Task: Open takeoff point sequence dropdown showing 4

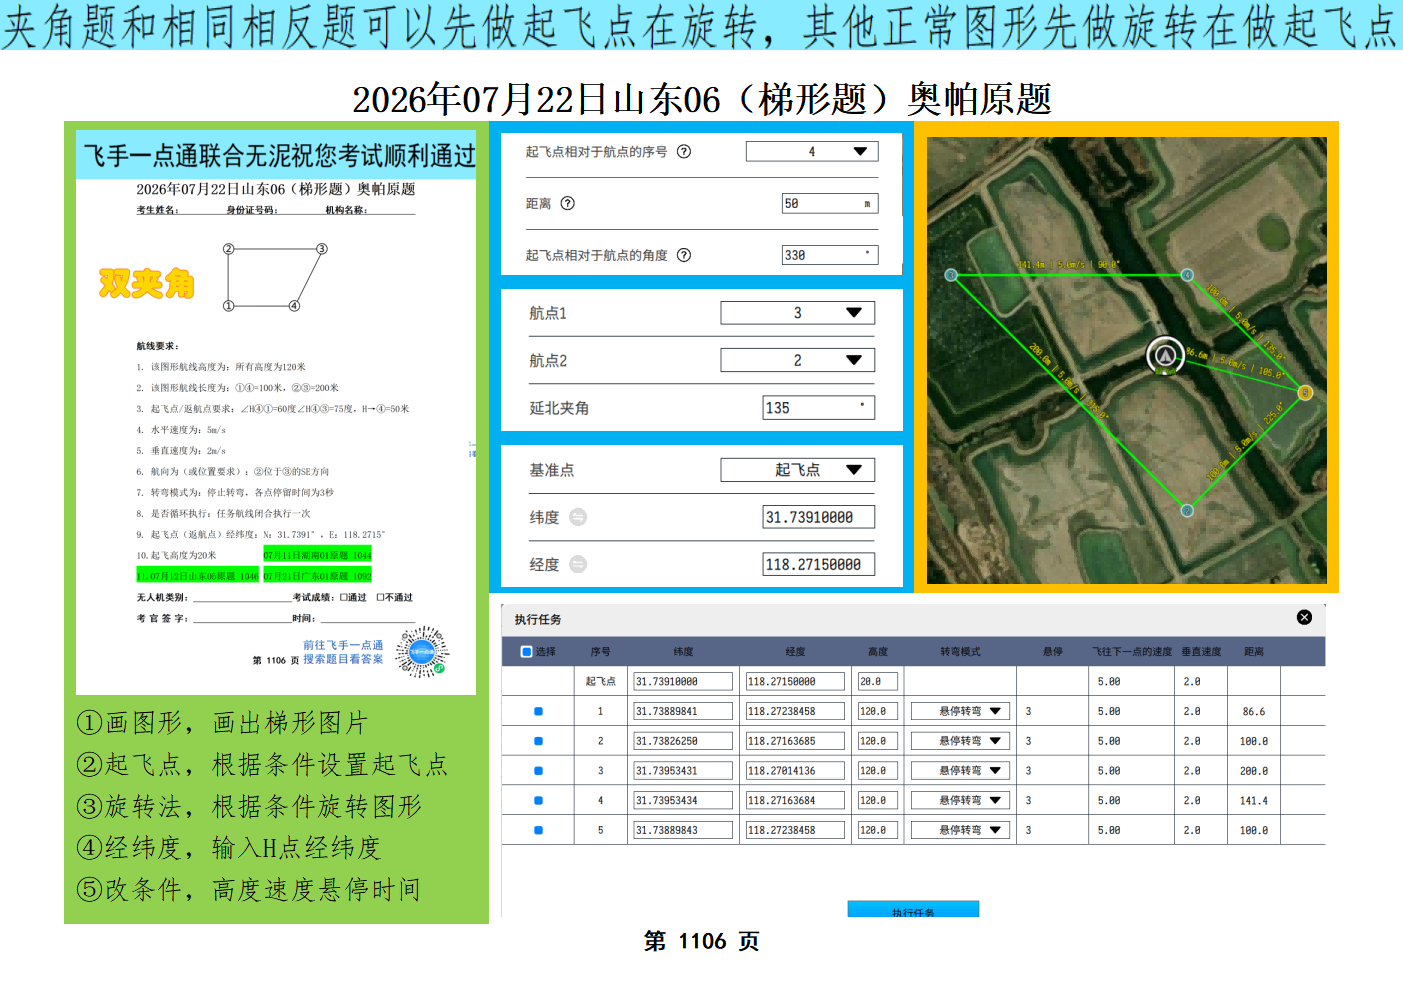Action: click(x=812, y=151)
